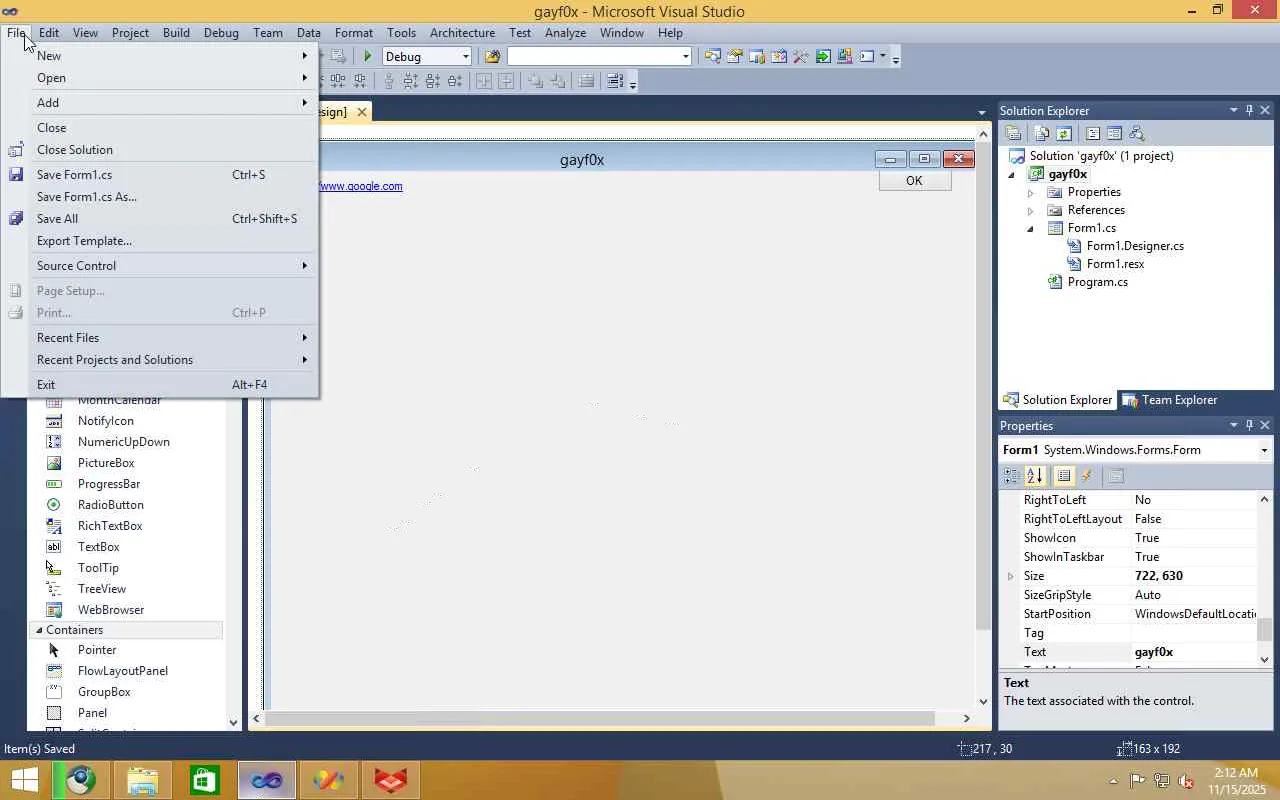This screenshot has width=1280, height=800.
Task: Collapse the gayf0x project node
Action: 1012,174
